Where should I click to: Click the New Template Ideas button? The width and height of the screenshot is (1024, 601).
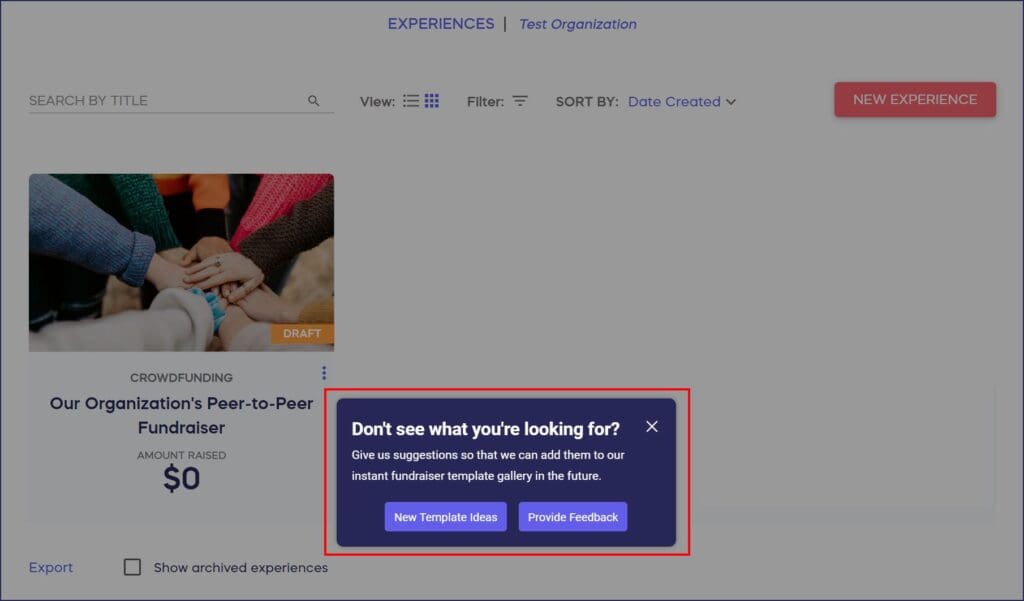click(446, 517)
